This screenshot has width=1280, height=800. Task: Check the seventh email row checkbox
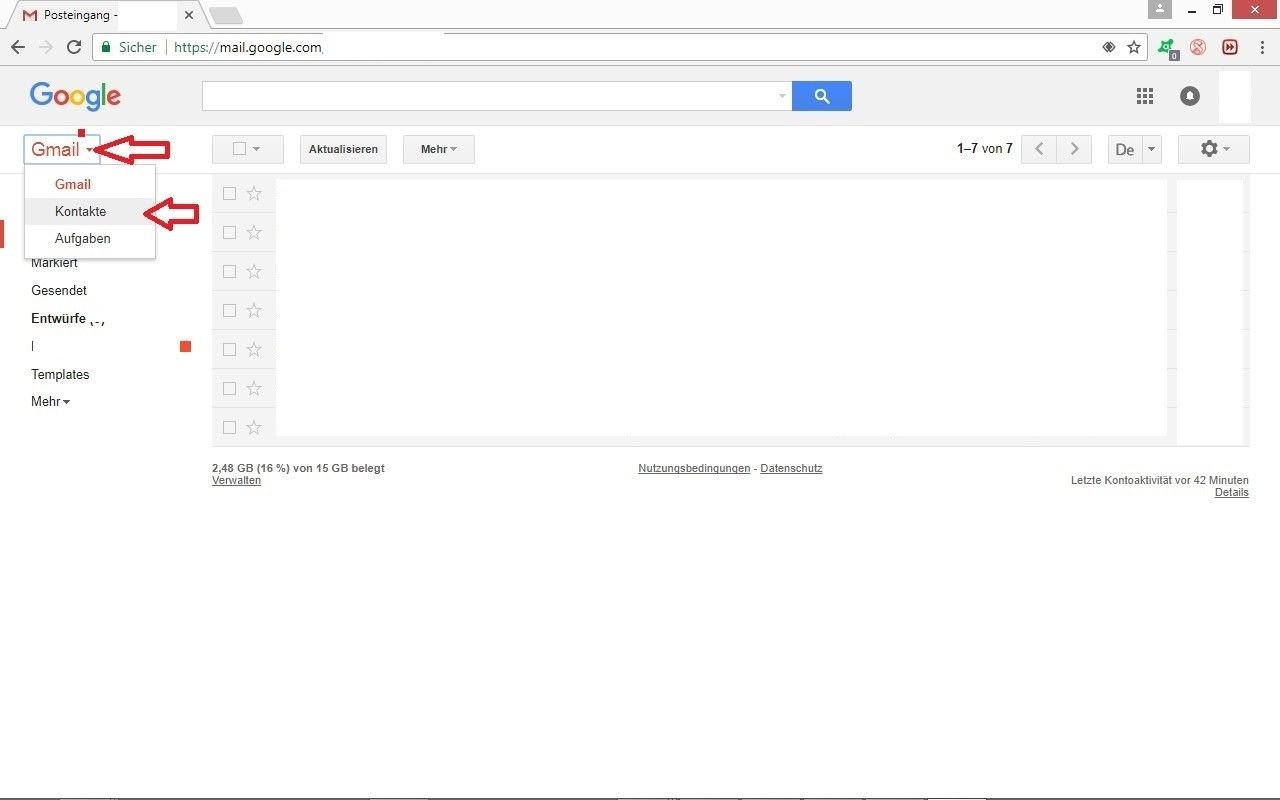click(230, 428)
